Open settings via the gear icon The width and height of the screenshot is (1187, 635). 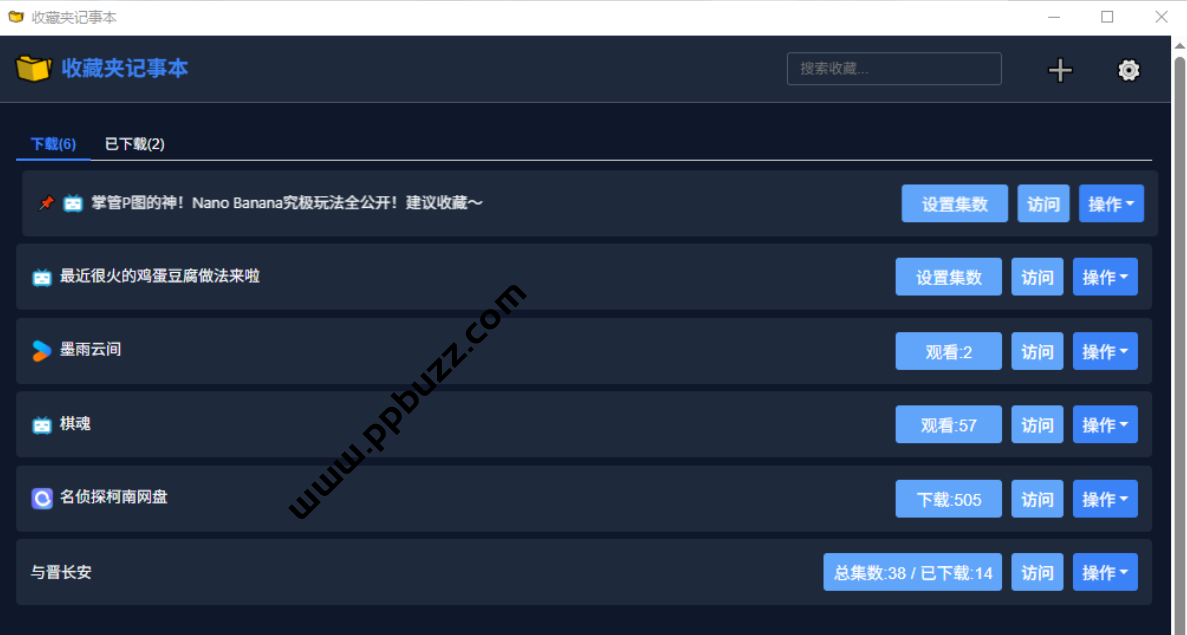click(x=1128, y=70)
